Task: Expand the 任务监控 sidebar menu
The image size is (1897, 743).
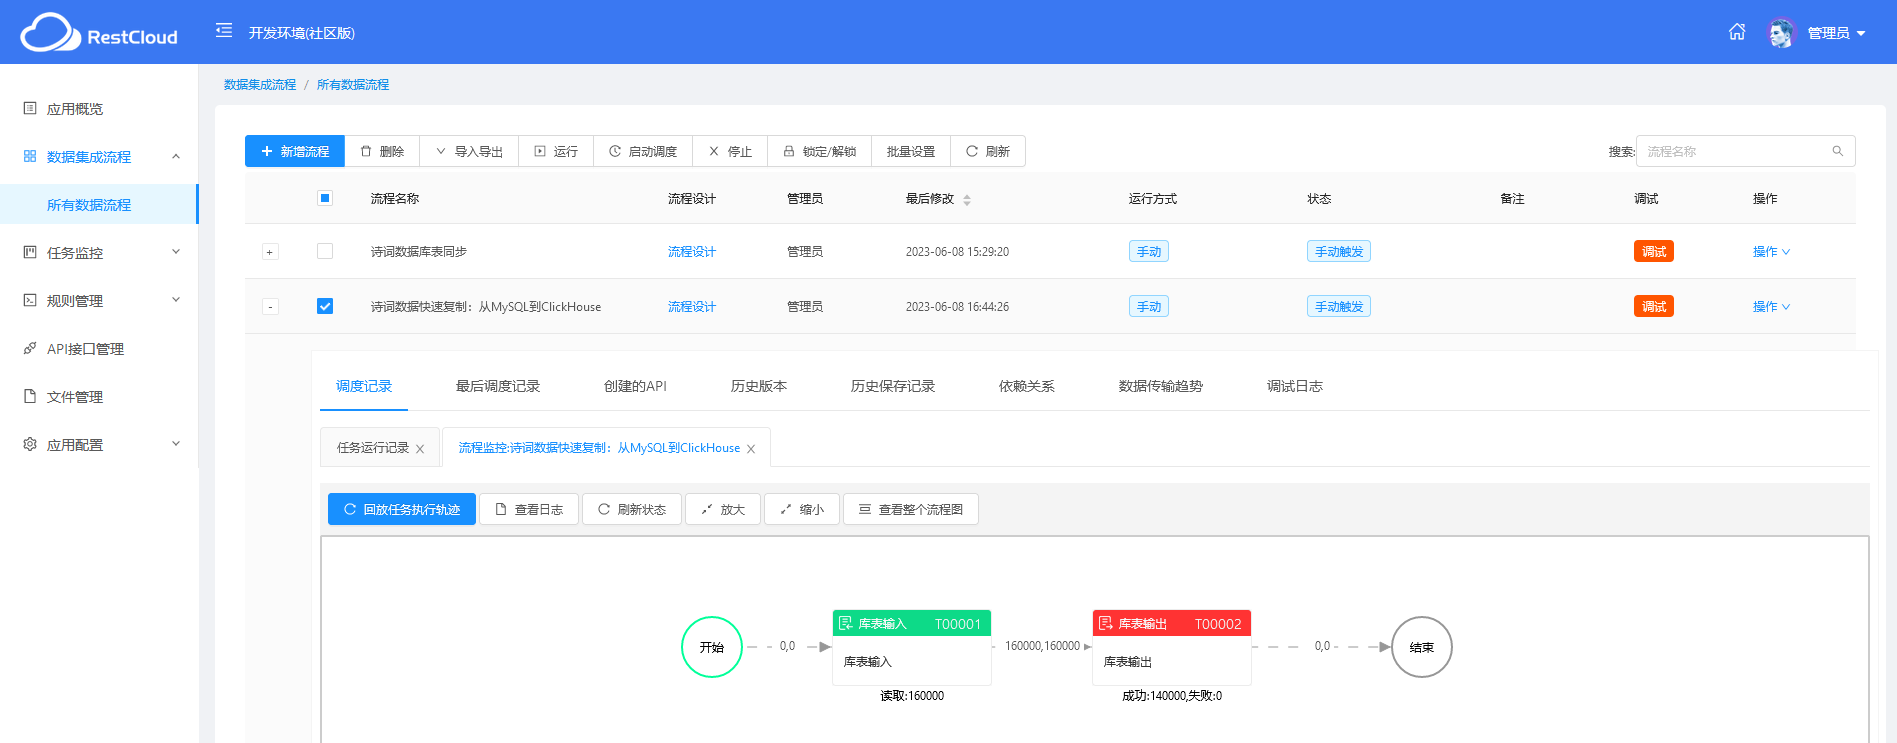Action: [99, 253]
